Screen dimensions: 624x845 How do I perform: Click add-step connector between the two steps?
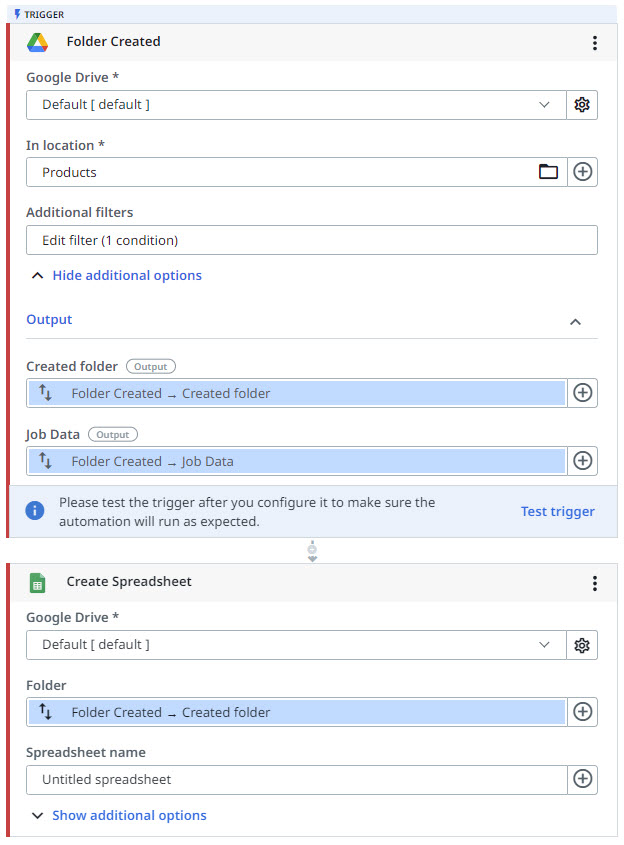[x=312, y=551]
